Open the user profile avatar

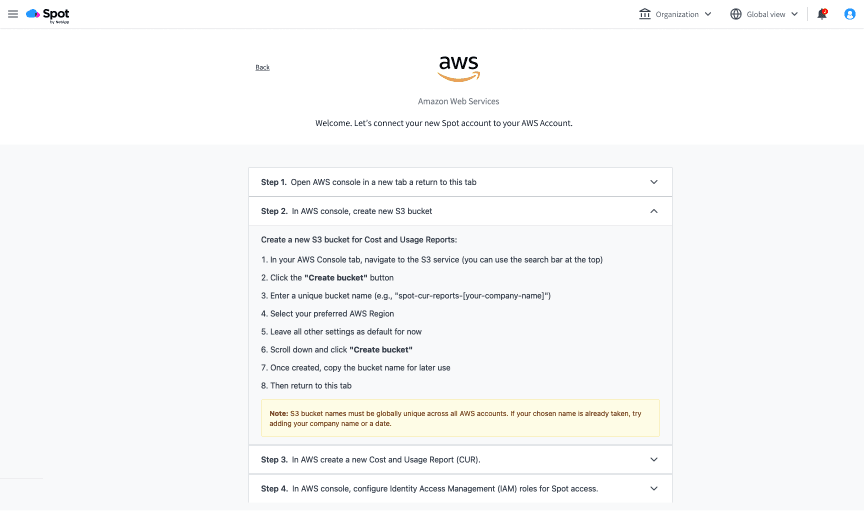tap(850, 14)
